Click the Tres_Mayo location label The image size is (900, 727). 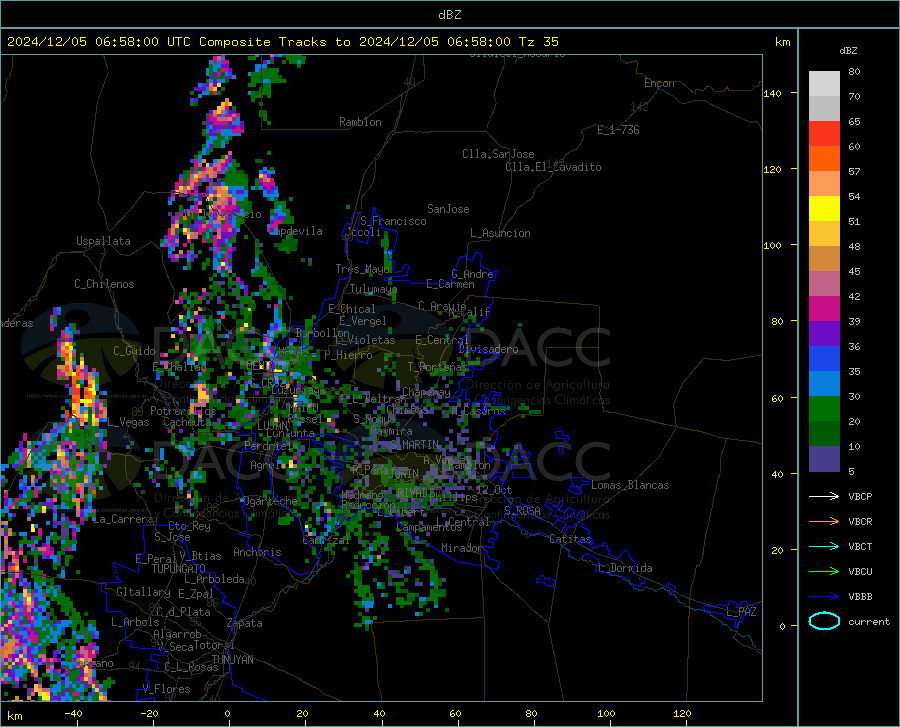tap(362, 269)
